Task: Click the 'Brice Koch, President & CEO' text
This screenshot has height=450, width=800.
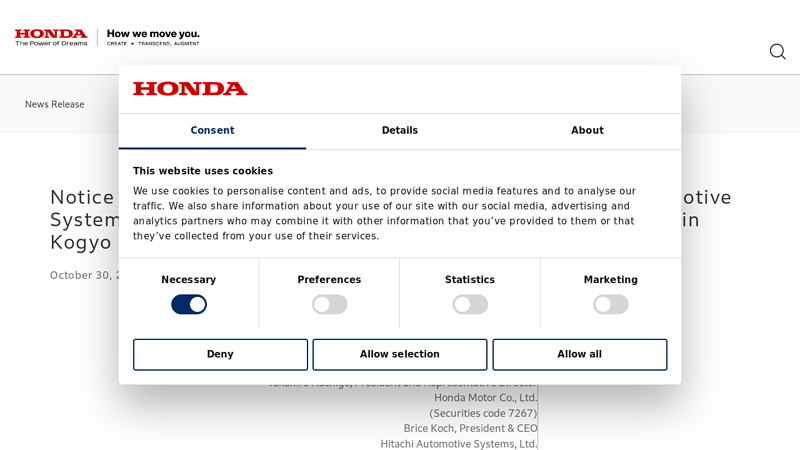Action: coord(470,429)
